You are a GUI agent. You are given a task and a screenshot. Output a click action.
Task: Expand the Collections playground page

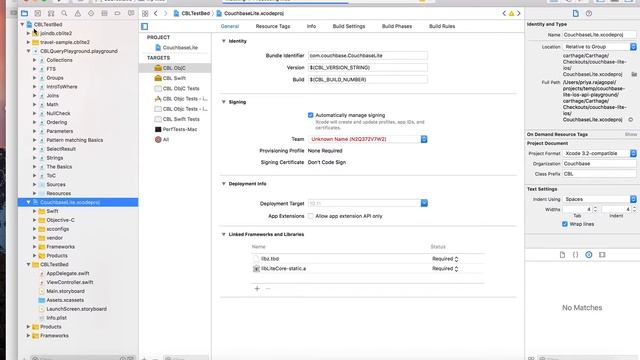[x=35, y=60]
